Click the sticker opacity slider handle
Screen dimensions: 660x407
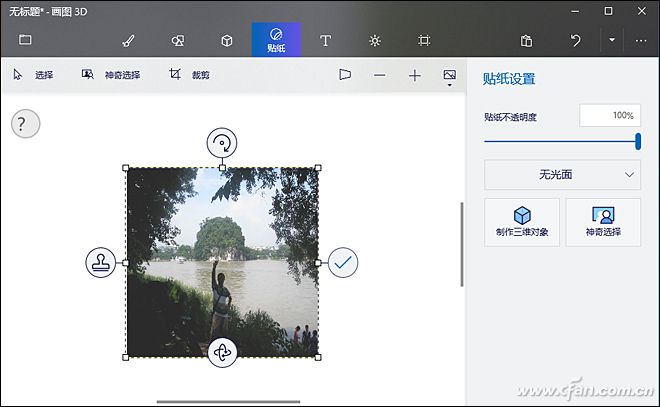pos(638,141)
